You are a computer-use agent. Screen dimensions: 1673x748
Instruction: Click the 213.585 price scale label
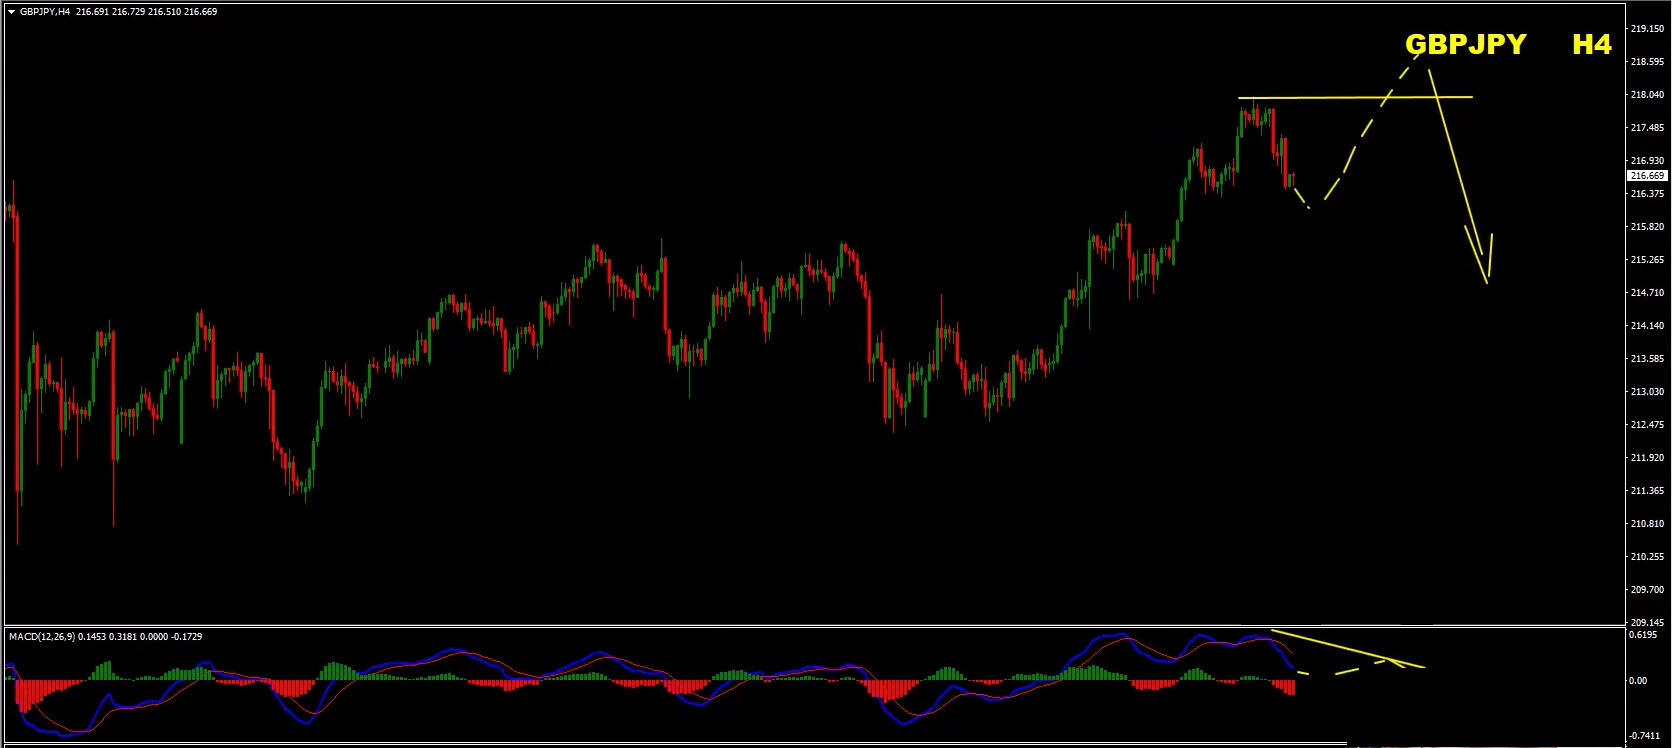tap(1647, 359)
